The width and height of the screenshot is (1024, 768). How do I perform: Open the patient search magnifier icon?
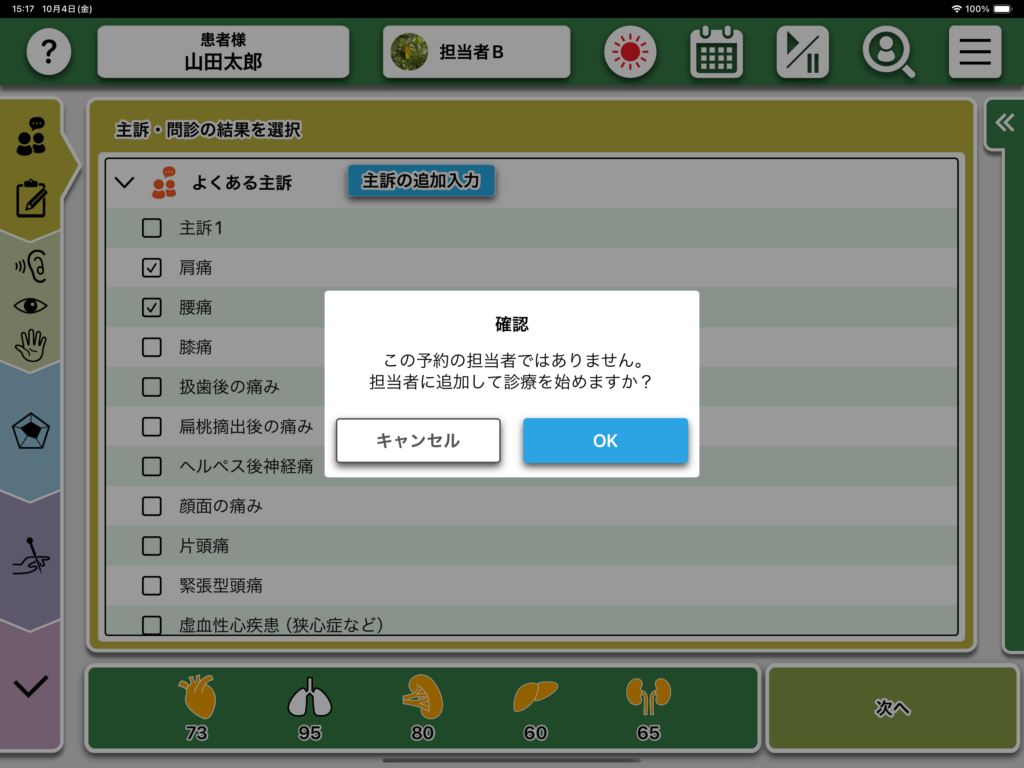[x=888, y=52]
